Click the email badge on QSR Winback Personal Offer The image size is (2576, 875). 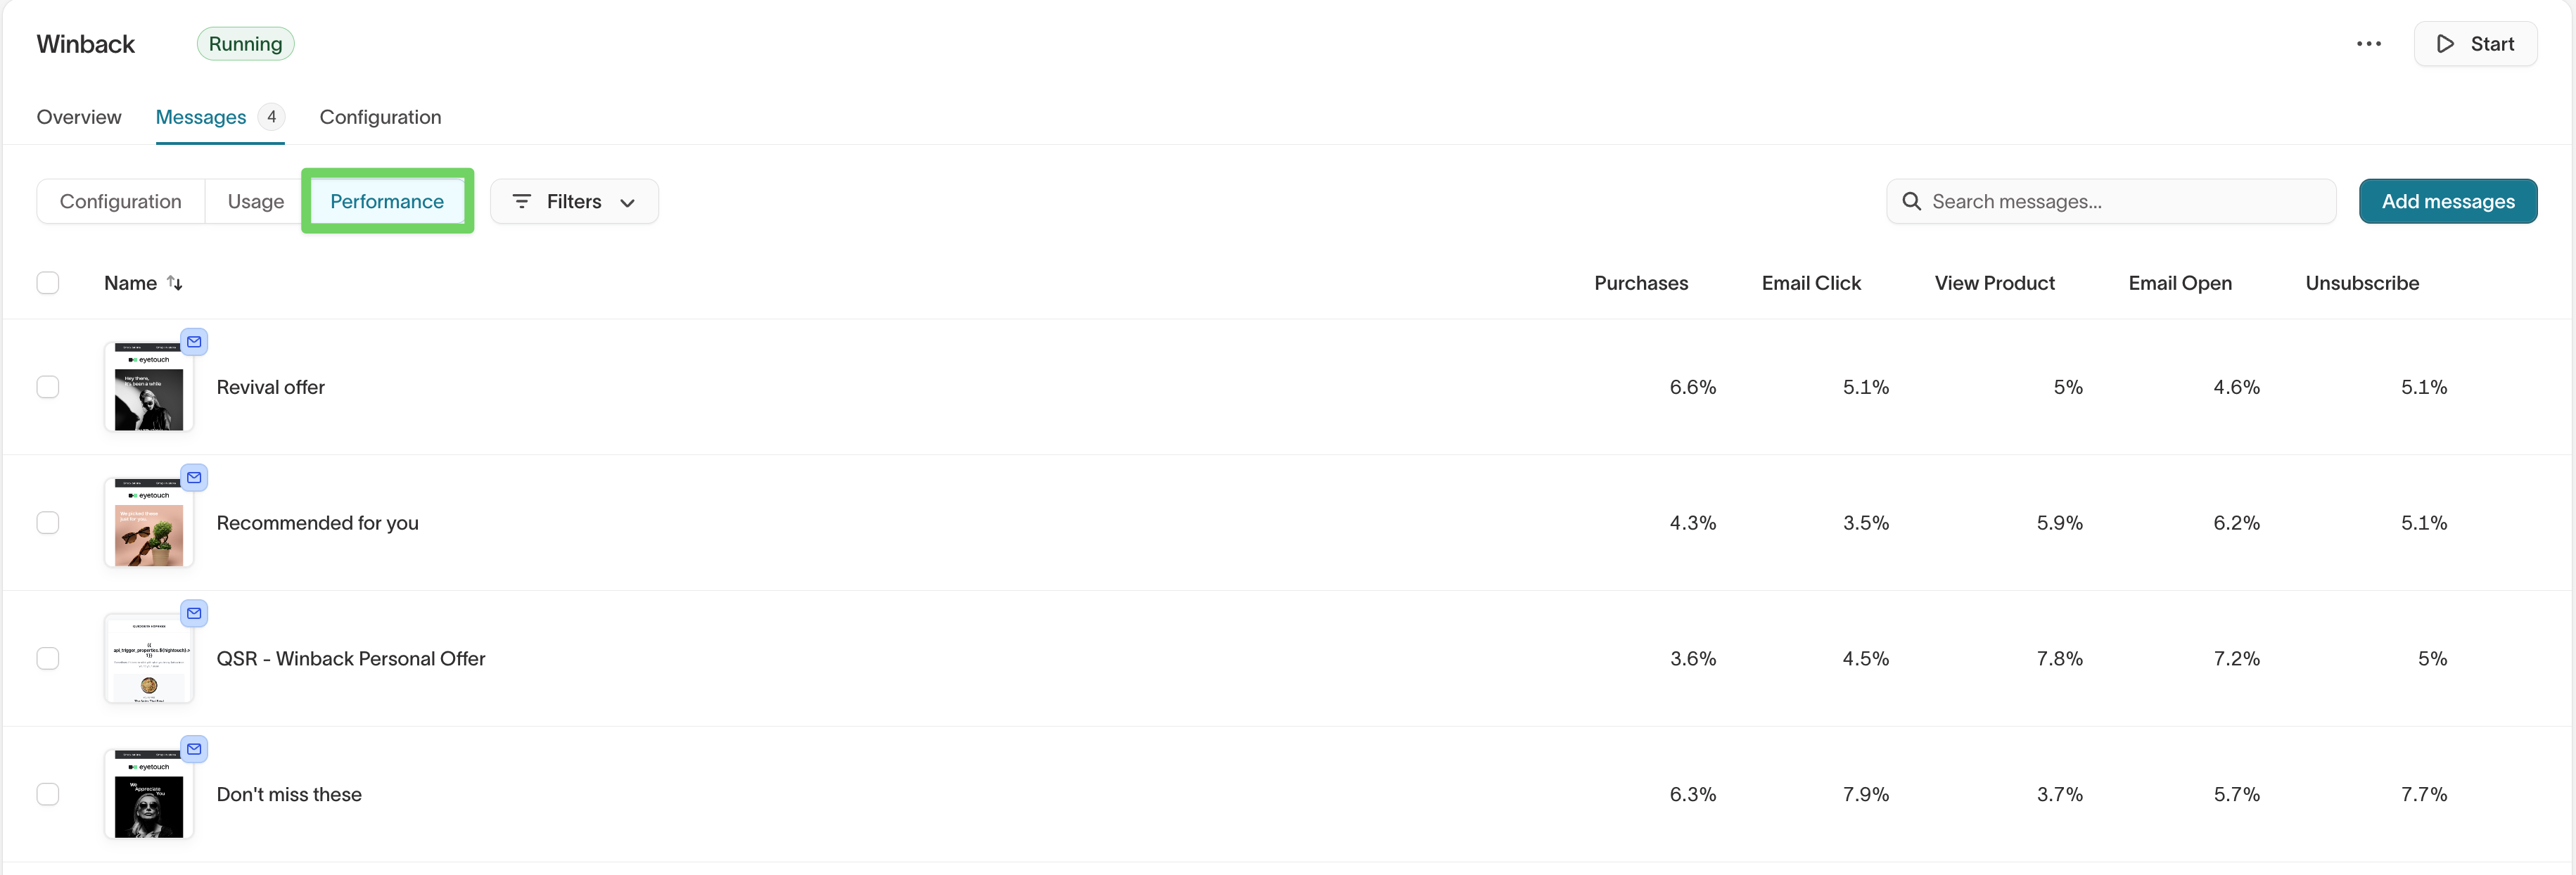click(x=194, y=613)
